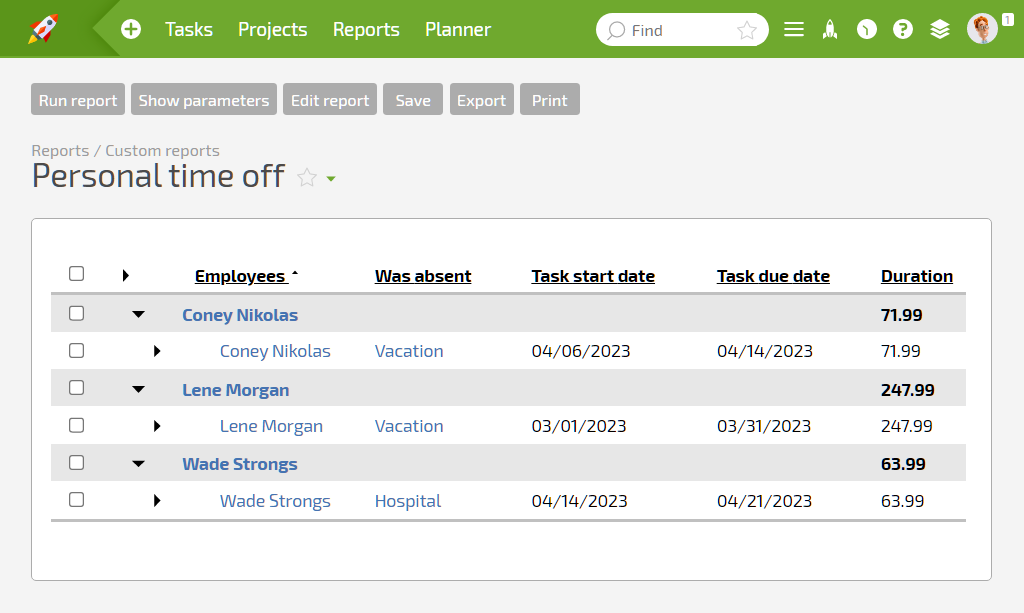Collapse the Coney Nikolas group
The image size is (1024, 613).
pos(138,314)
